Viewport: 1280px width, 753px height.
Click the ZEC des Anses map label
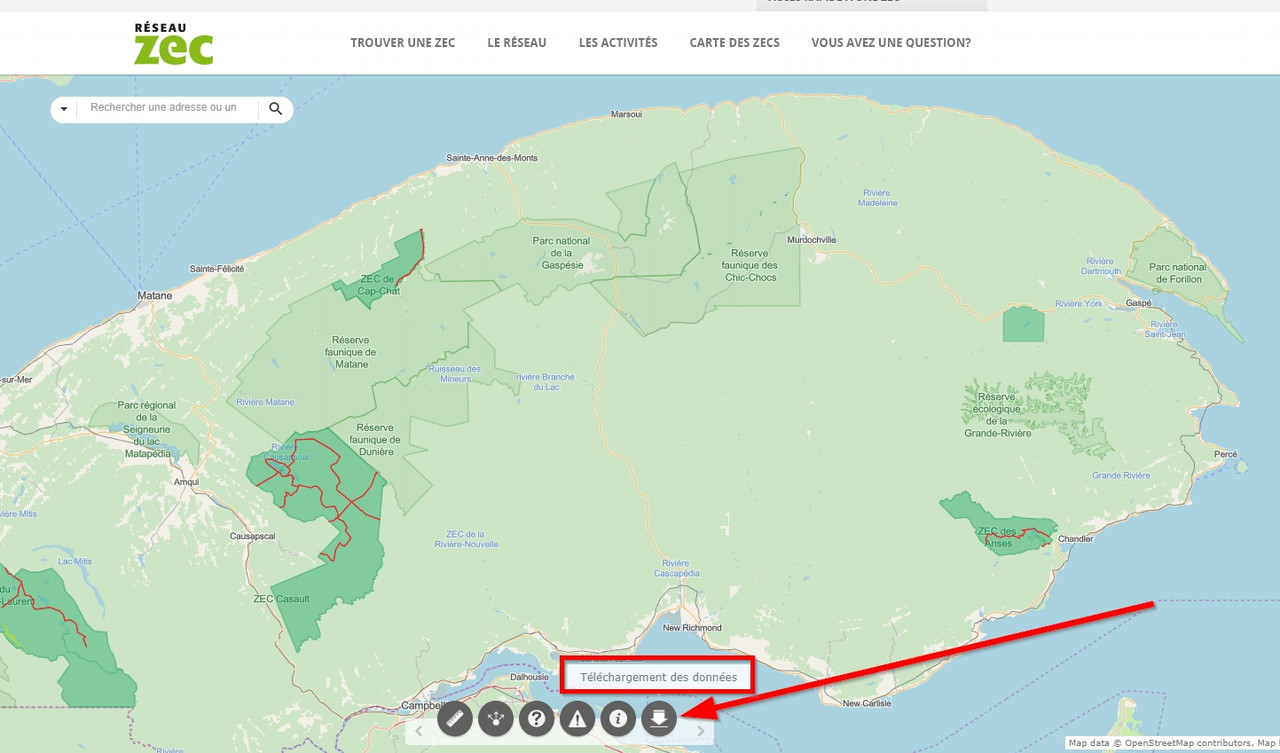998,537
